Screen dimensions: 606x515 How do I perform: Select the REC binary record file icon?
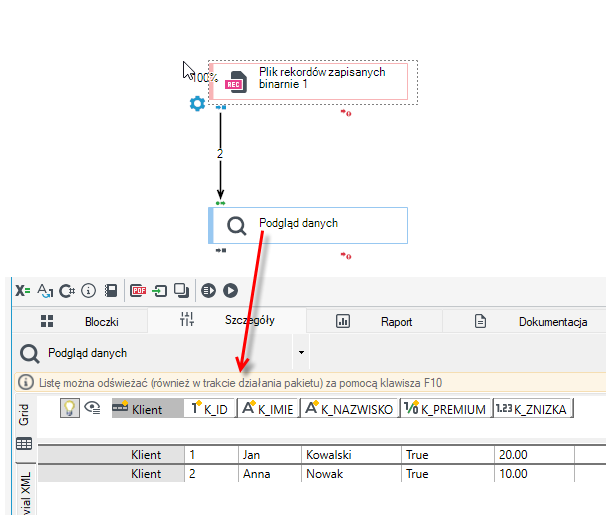[x=236, y=82]
